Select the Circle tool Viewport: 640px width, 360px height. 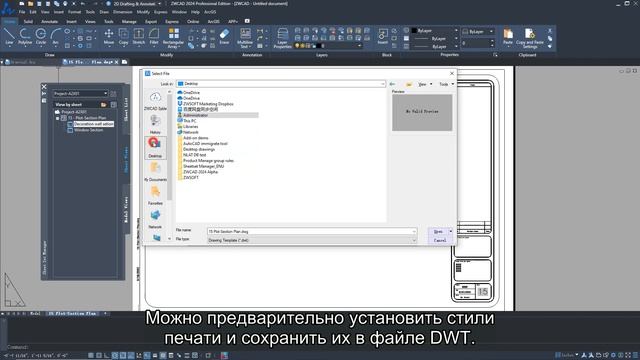pos(41,36)
